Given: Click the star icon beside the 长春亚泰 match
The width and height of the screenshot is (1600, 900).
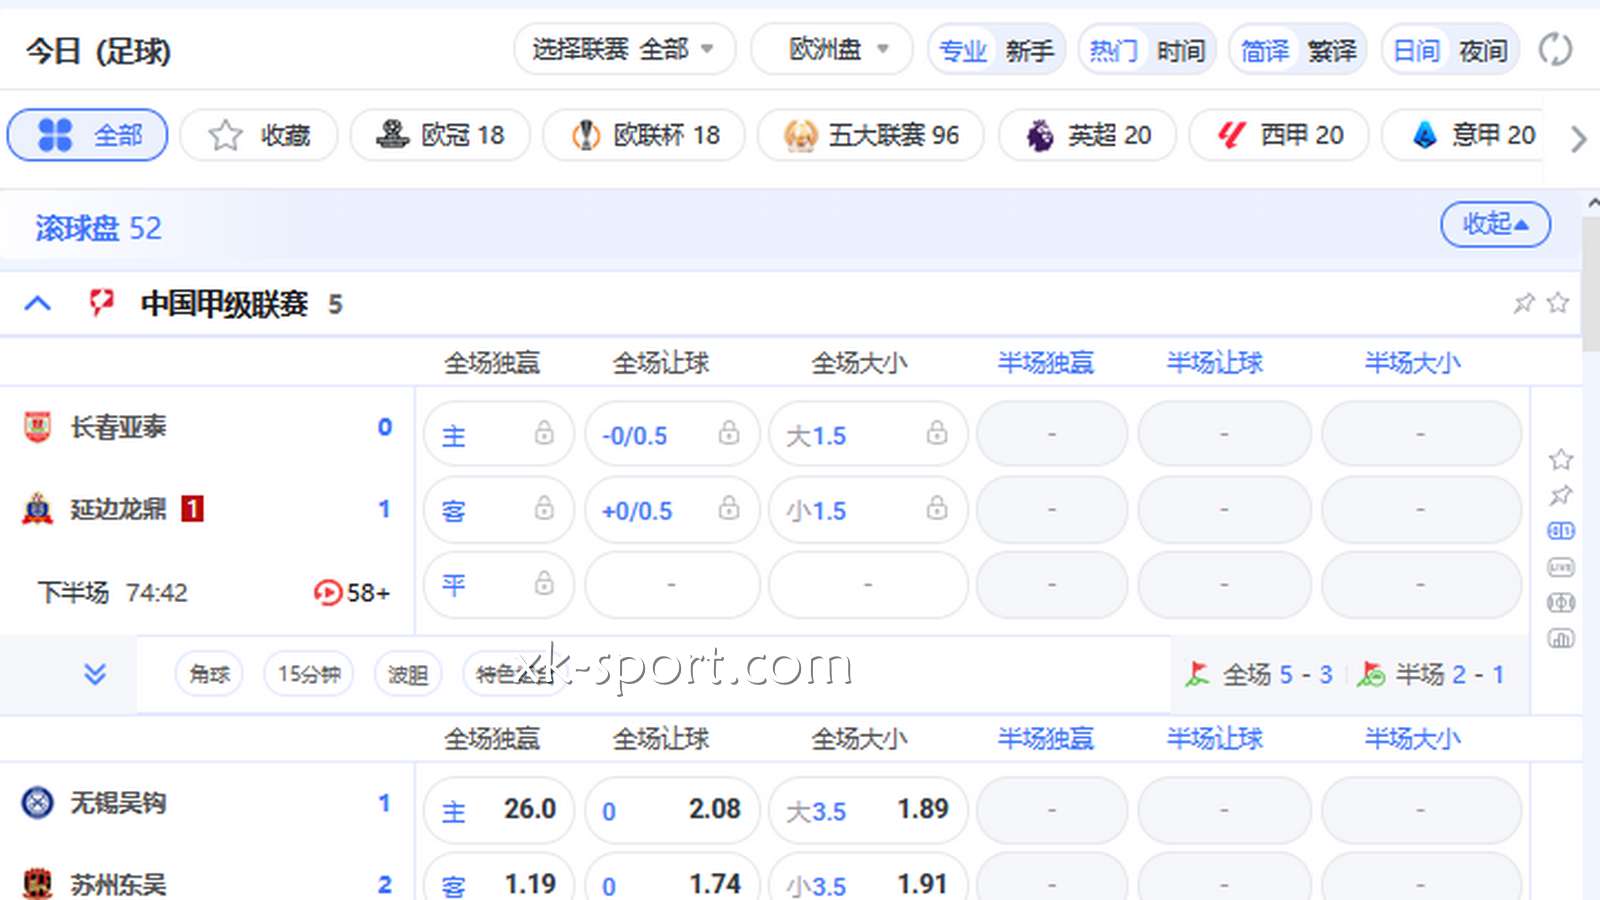Looking at the screenshot, I should pyautogui.click(x=1561, y=460).
